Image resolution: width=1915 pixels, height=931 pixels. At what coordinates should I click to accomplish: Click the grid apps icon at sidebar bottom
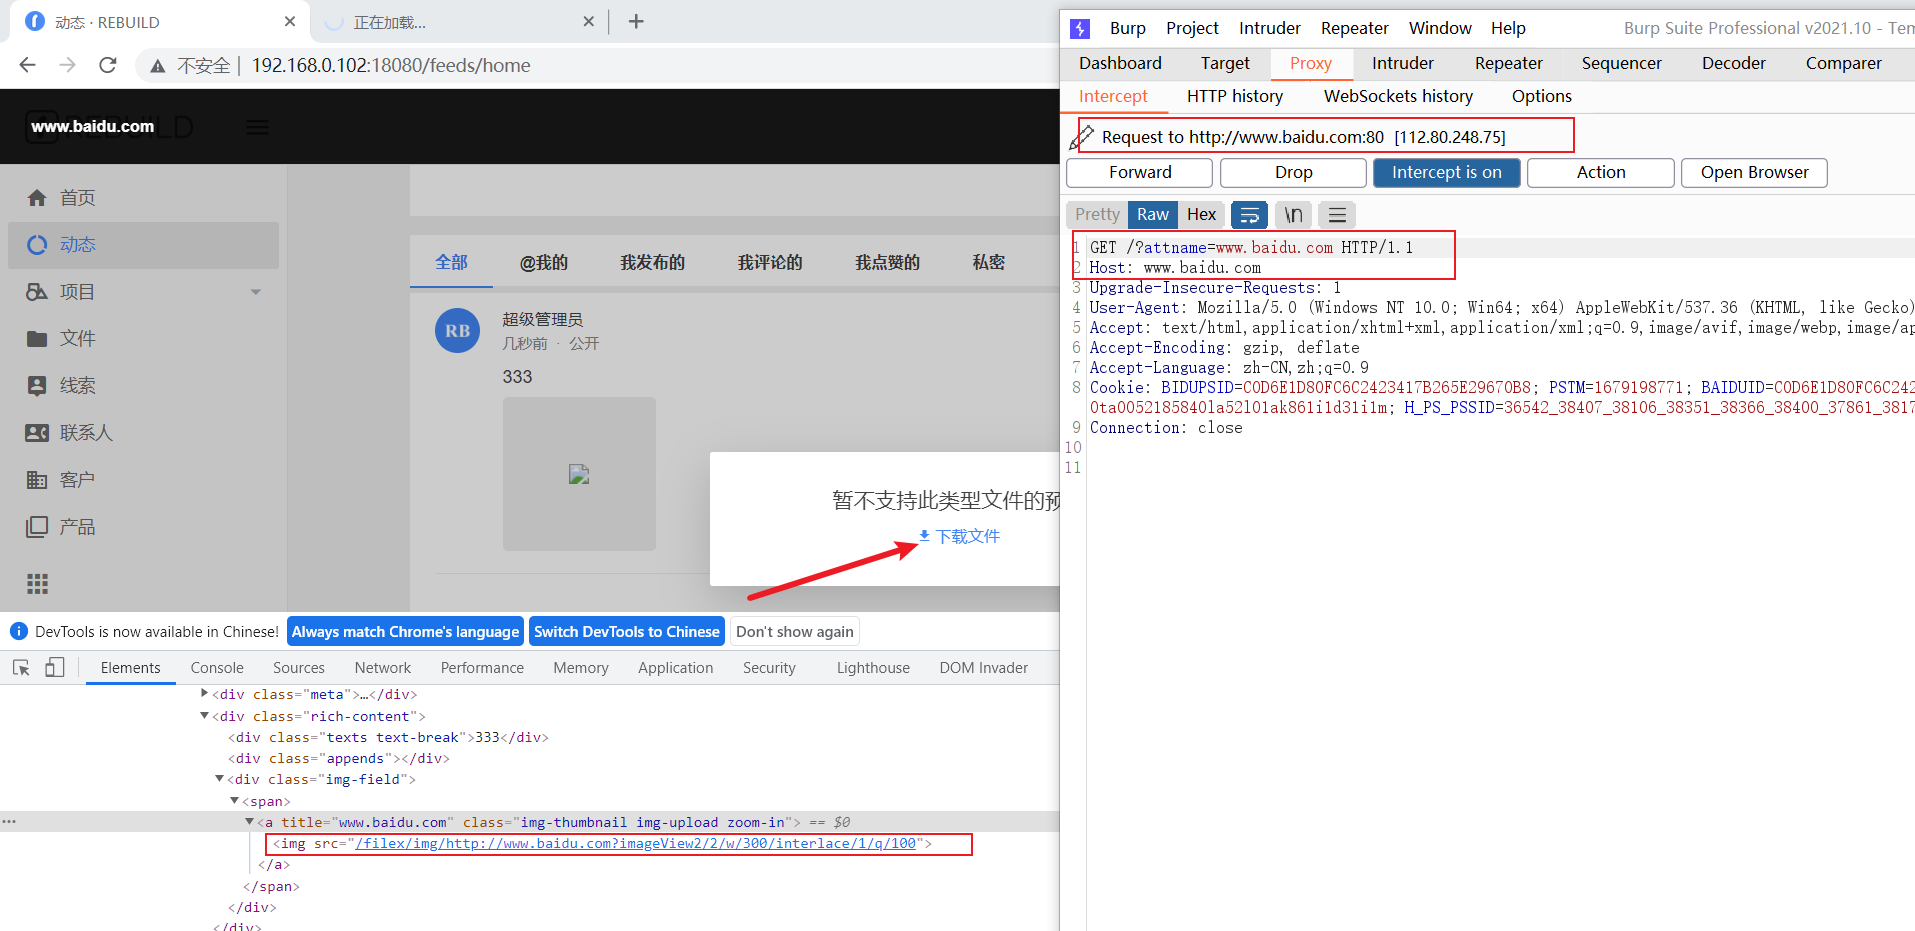37,583
